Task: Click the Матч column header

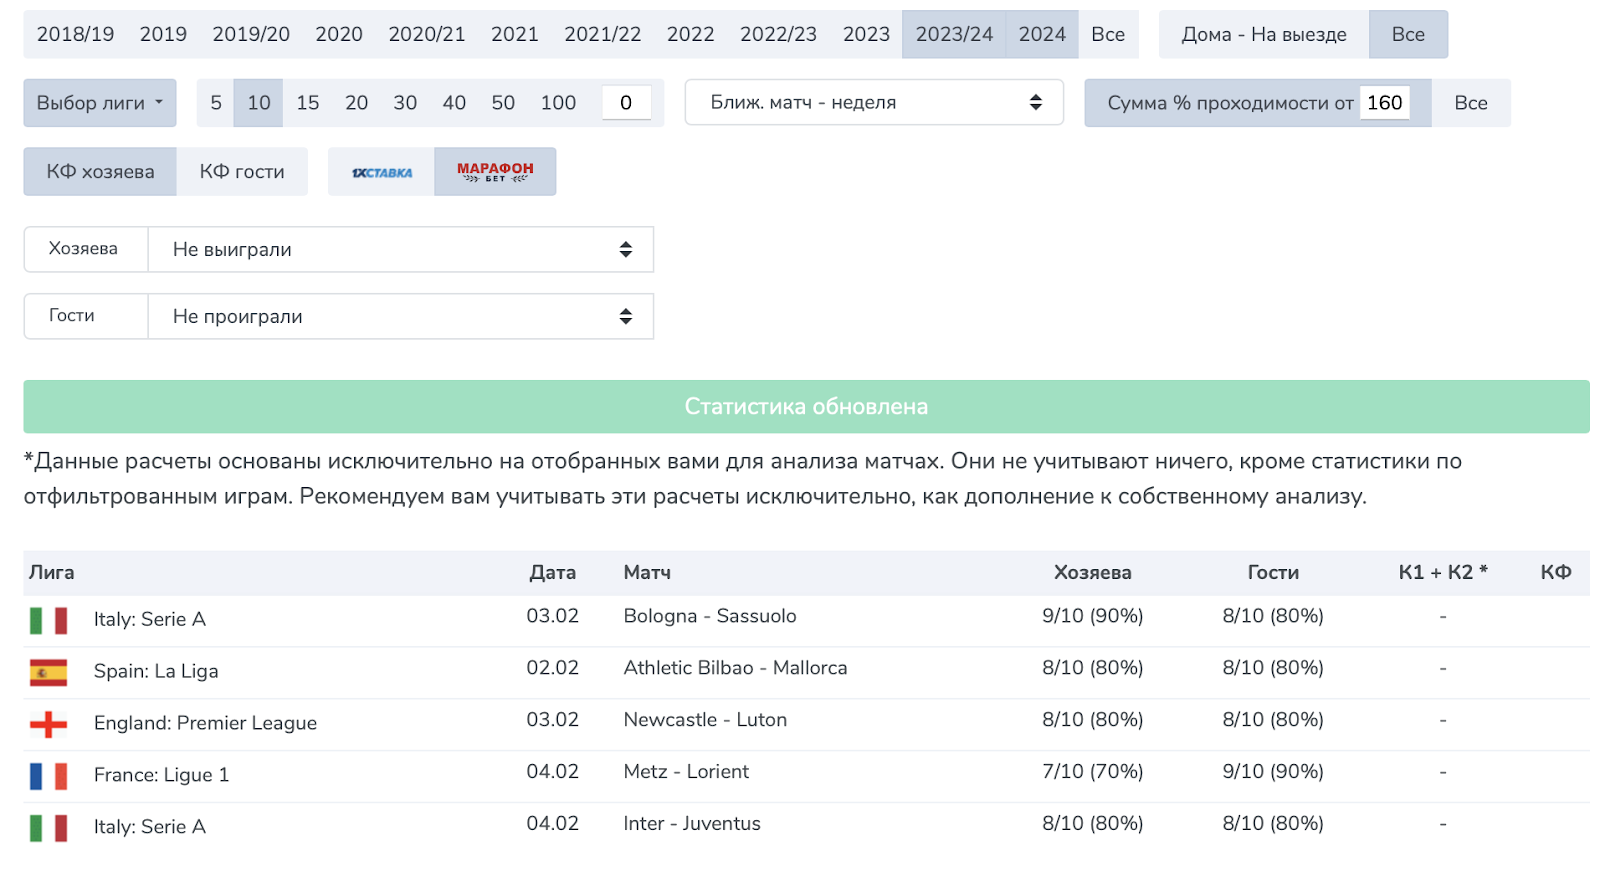Action: click(x=647, y=573)
